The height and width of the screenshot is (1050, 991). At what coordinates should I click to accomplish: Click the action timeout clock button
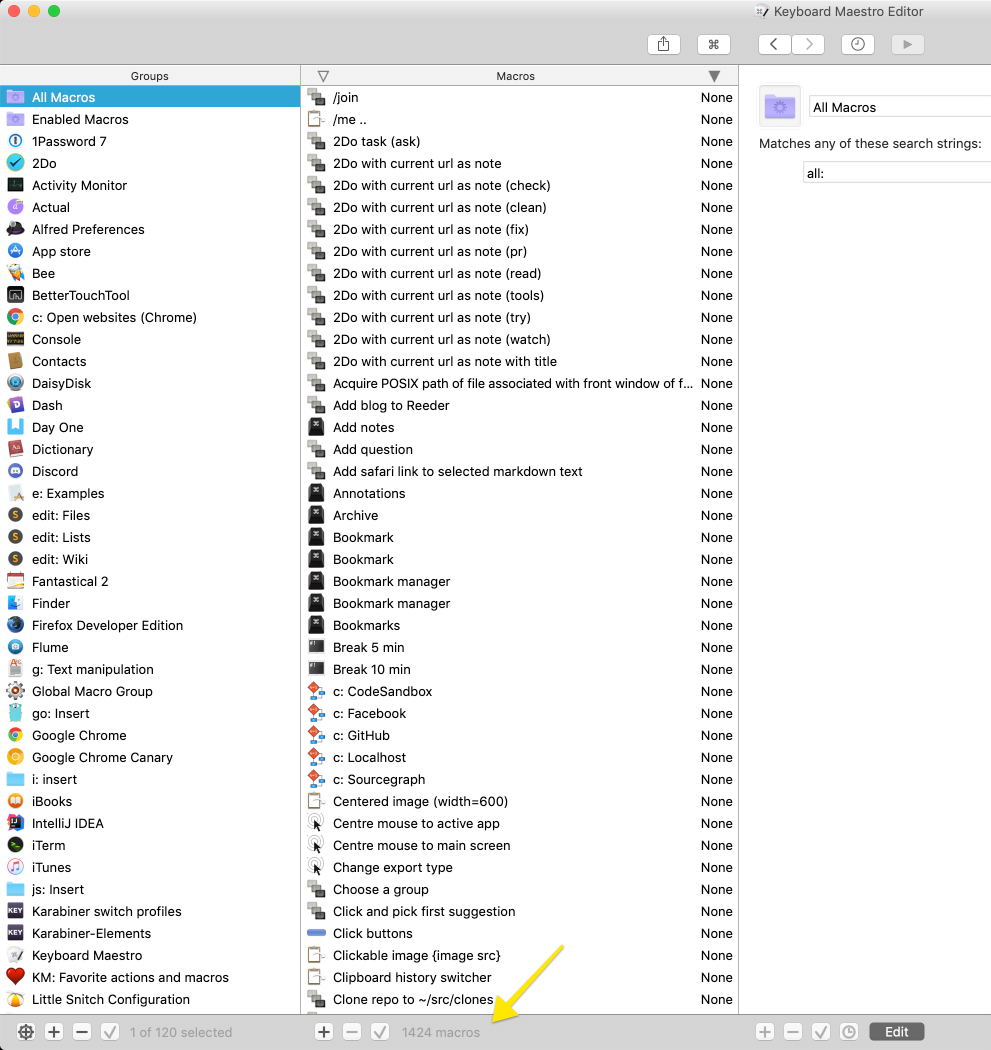point(848,1032)
